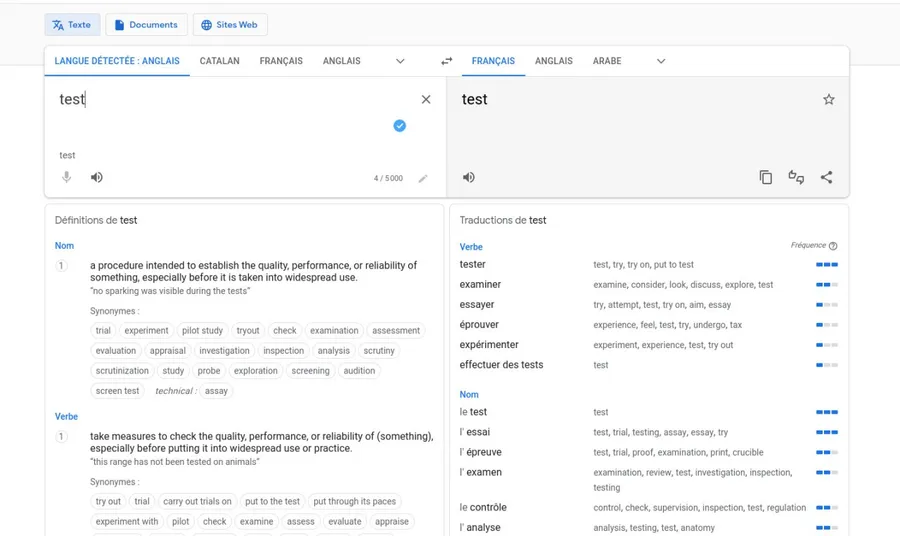The width and height of the screenshot is (900, 536).
Task: Expand the target languages dropdown chevron
Action: 661,61
